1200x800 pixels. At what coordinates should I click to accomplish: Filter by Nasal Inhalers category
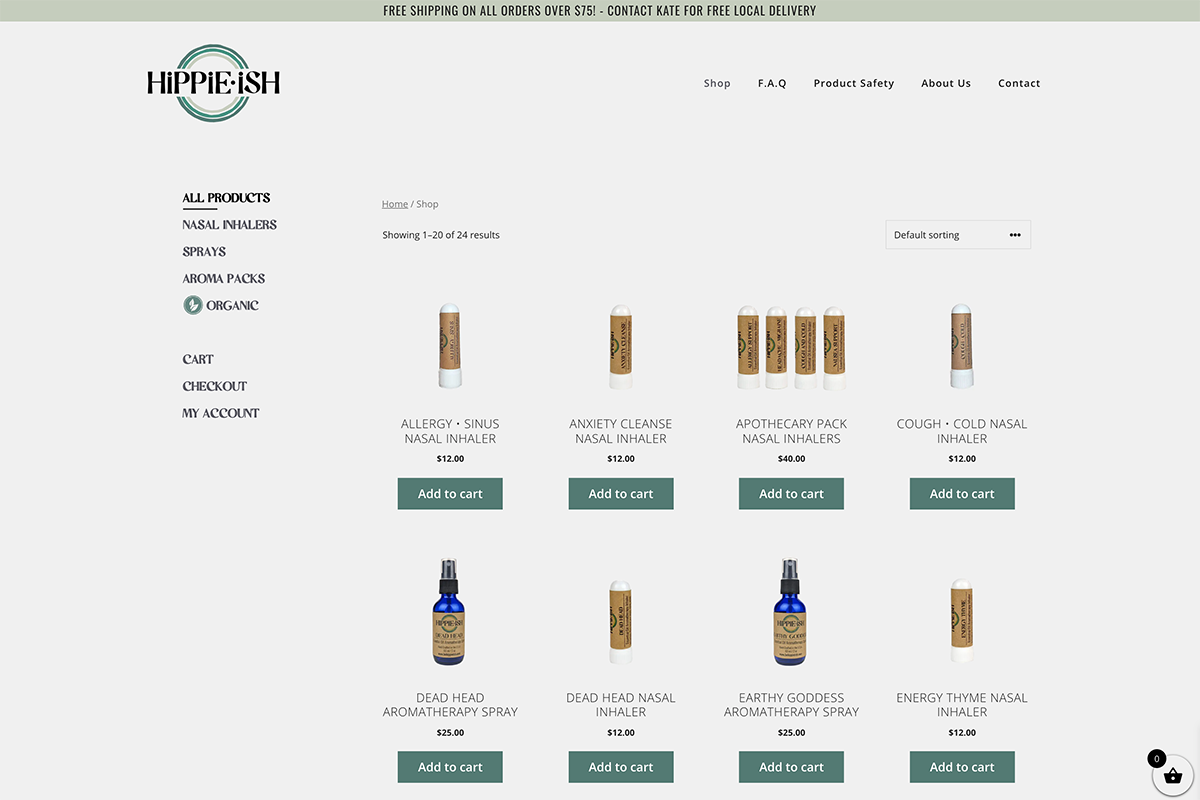point(229,225)
